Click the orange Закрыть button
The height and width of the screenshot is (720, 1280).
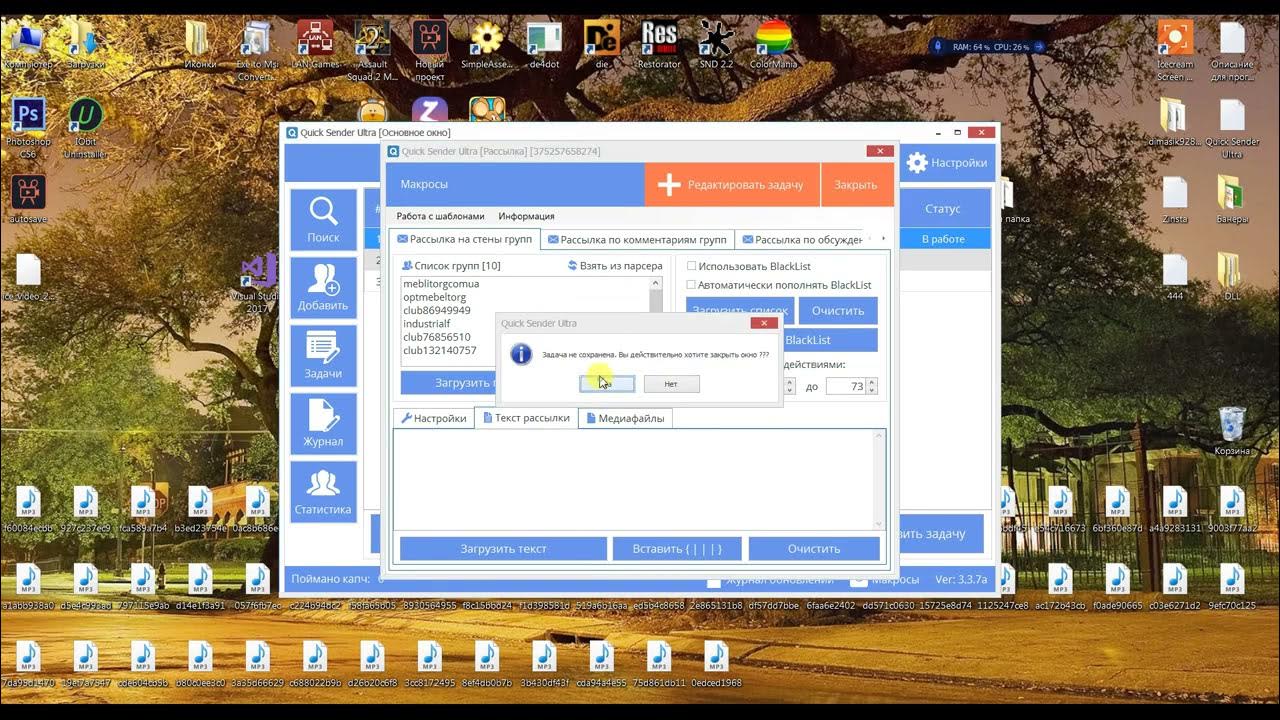pyautogui.click(x=856, y=184)
